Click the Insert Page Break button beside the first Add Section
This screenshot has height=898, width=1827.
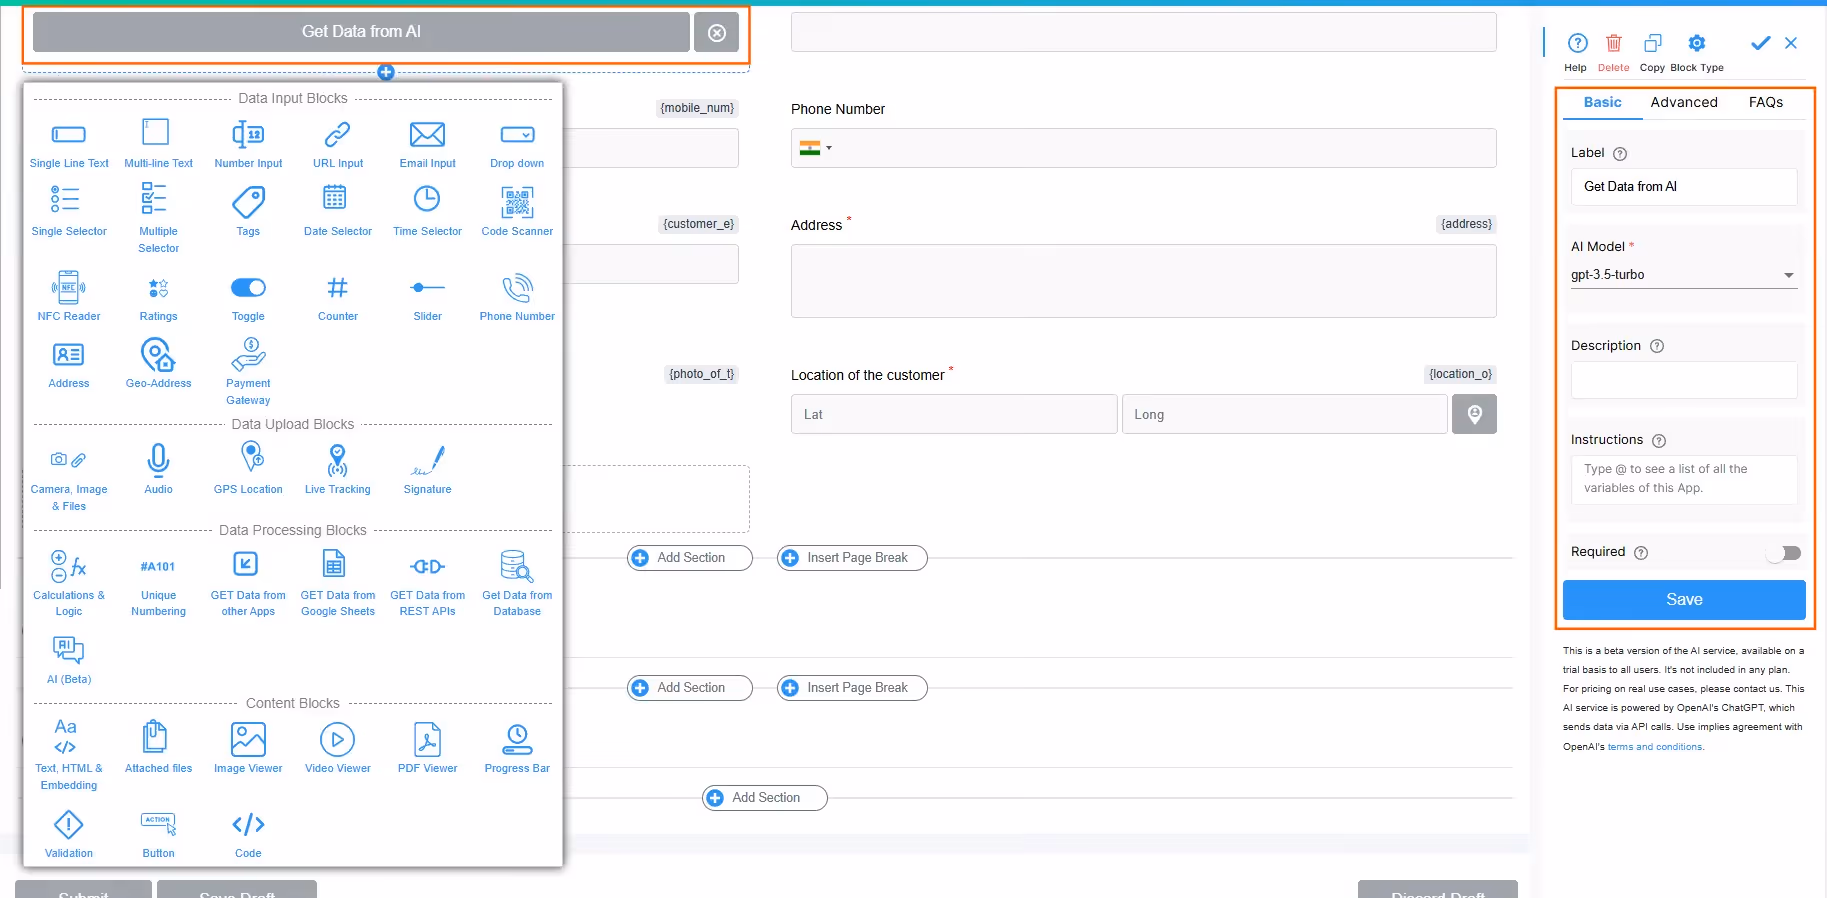coord(852,558)
